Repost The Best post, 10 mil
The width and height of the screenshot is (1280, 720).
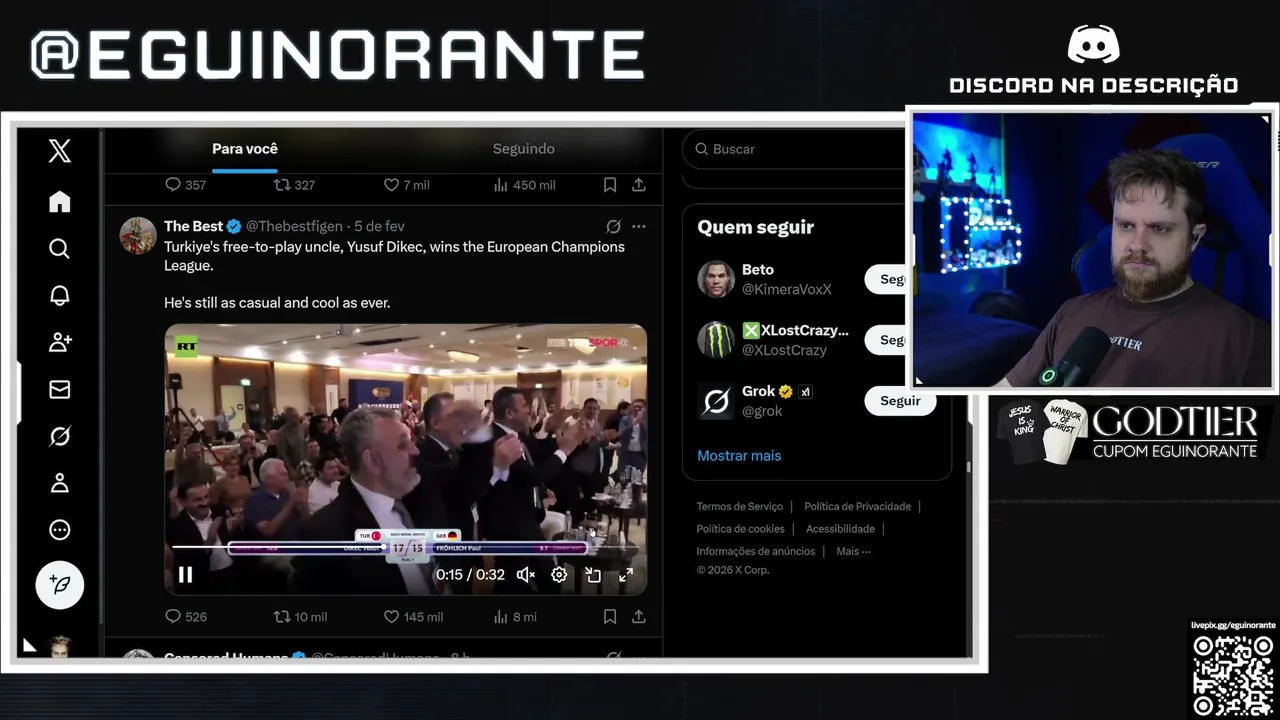point(300,617)
